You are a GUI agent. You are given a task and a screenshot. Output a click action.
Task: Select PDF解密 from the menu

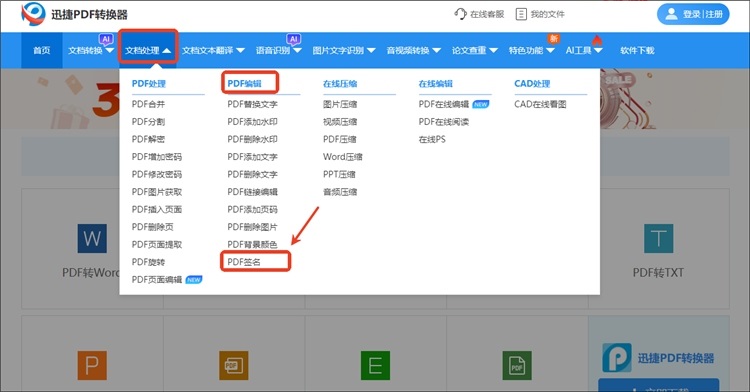click(x=148, y=139)
